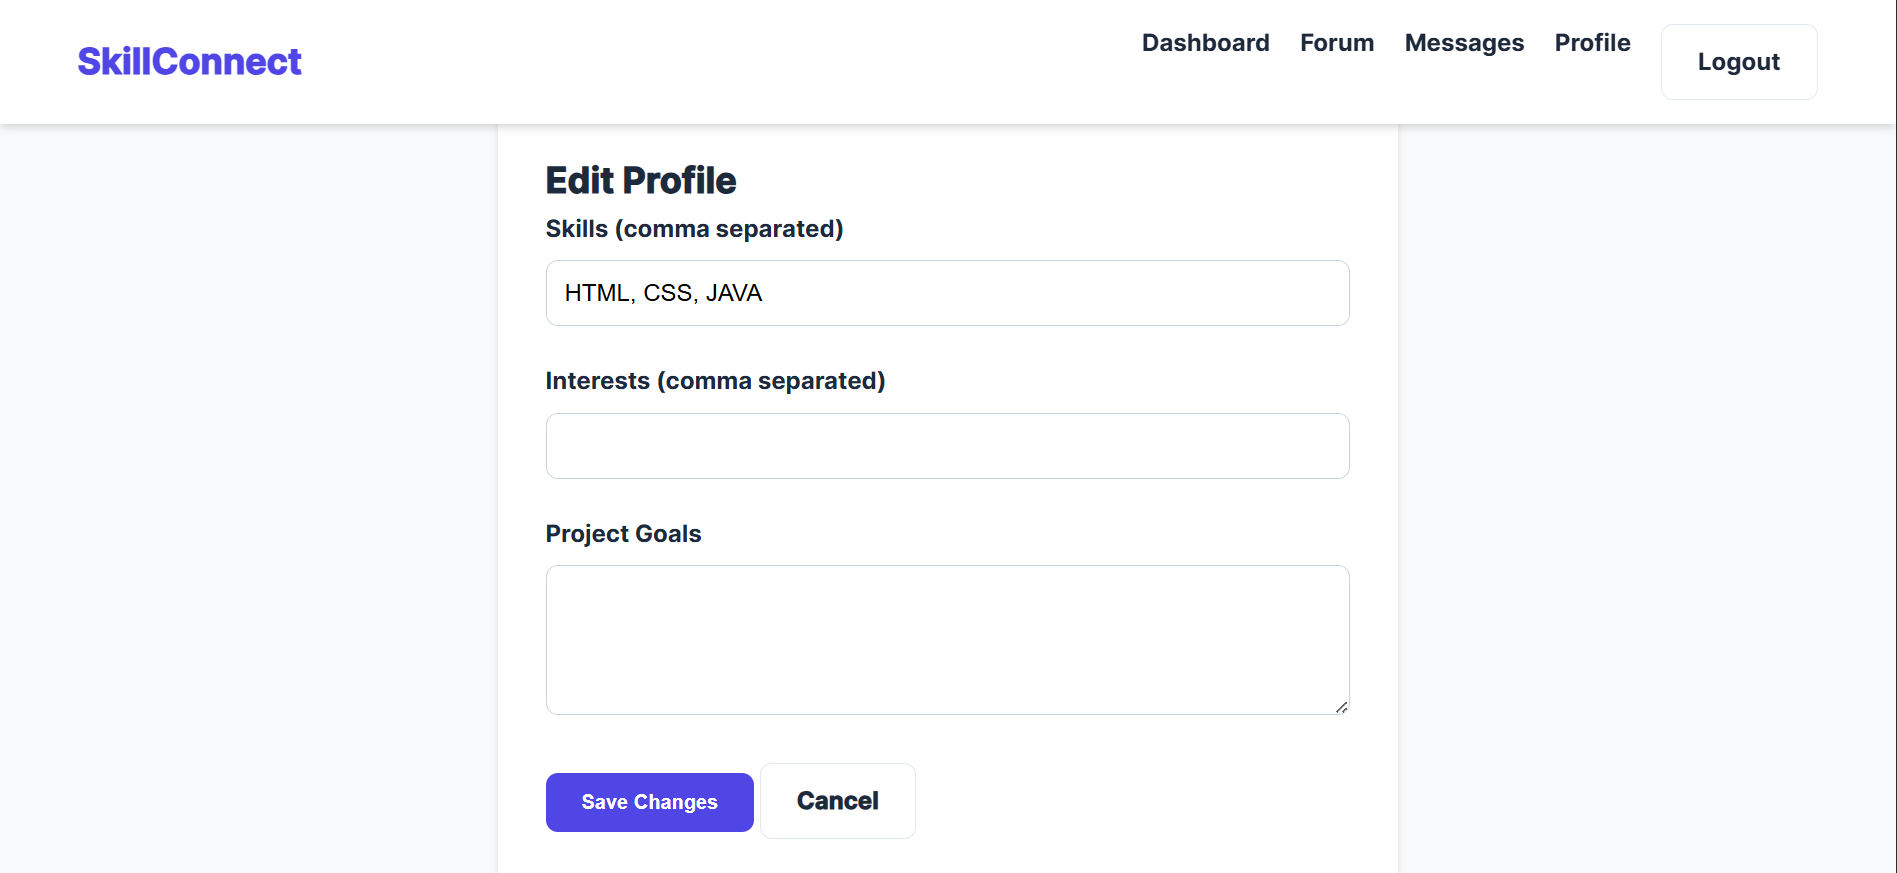The width and height of the screenshot is (1897, 873).
Task: Grab the Project Goals textarea resize handle
Action: point(1341,707)
